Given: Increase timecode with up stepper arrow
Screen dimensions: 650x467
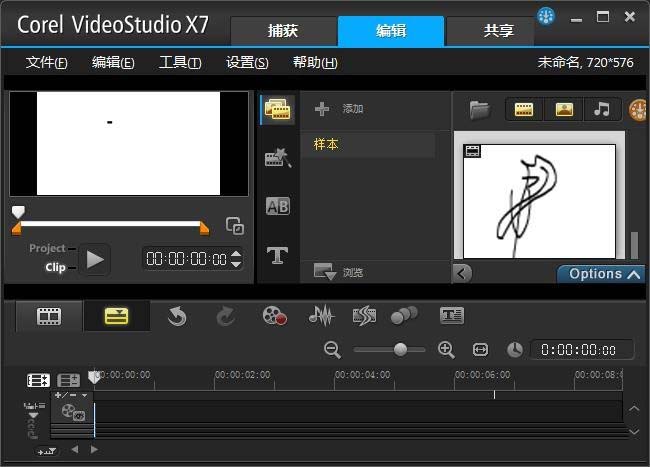Looking at the screenshot, I should pyautogui.click(x=235, y=254).
